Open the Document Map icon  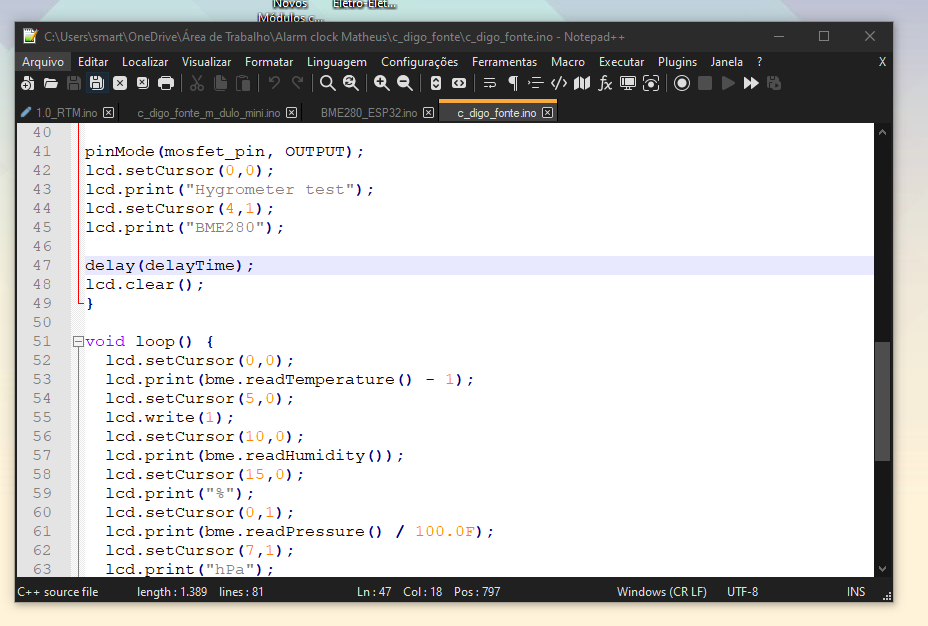tap(582, 83)
